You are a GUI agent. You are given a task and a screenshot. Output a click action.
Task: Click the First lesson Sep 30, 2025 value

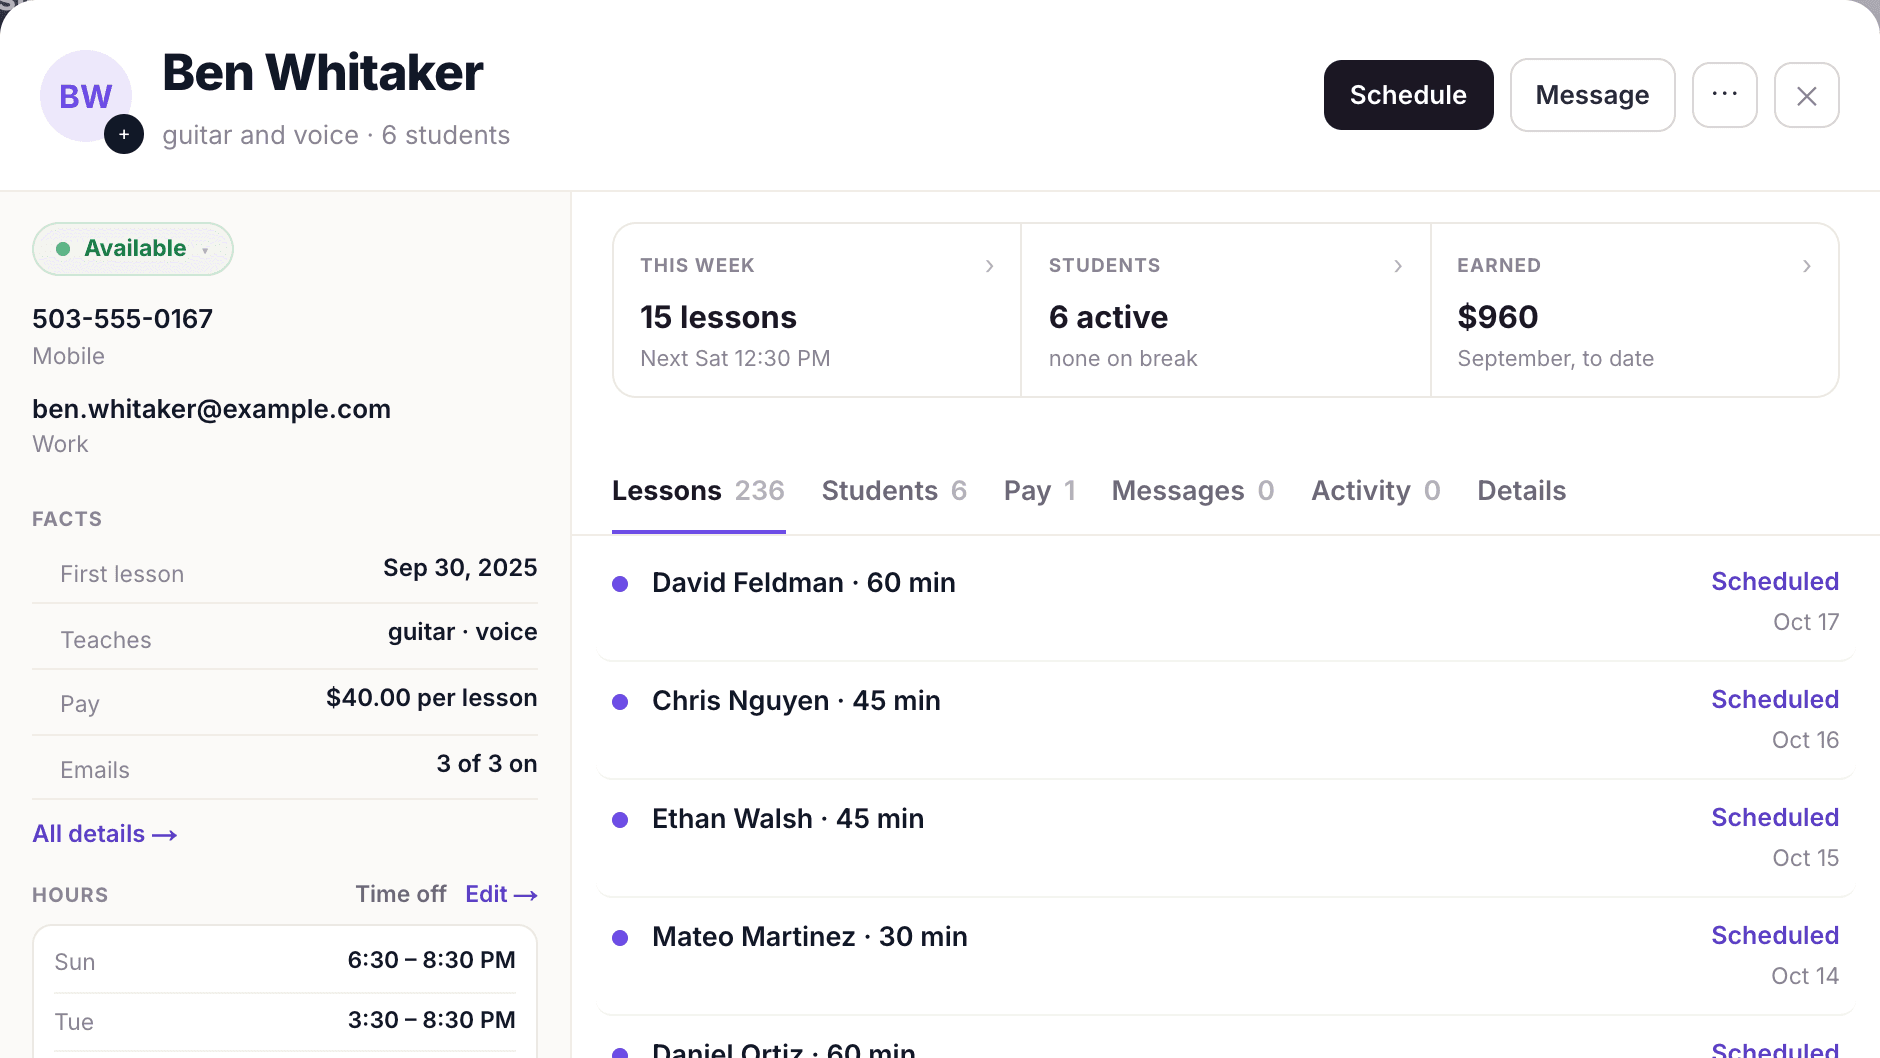[x=460, y=568]
